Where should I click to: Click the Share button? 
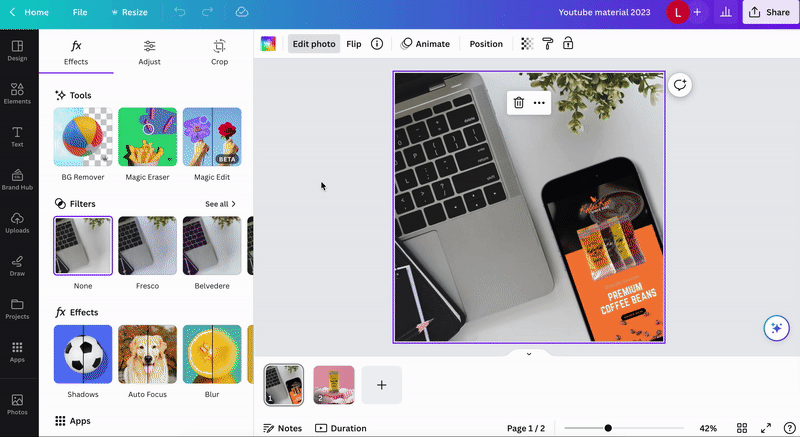coord(770,12)
